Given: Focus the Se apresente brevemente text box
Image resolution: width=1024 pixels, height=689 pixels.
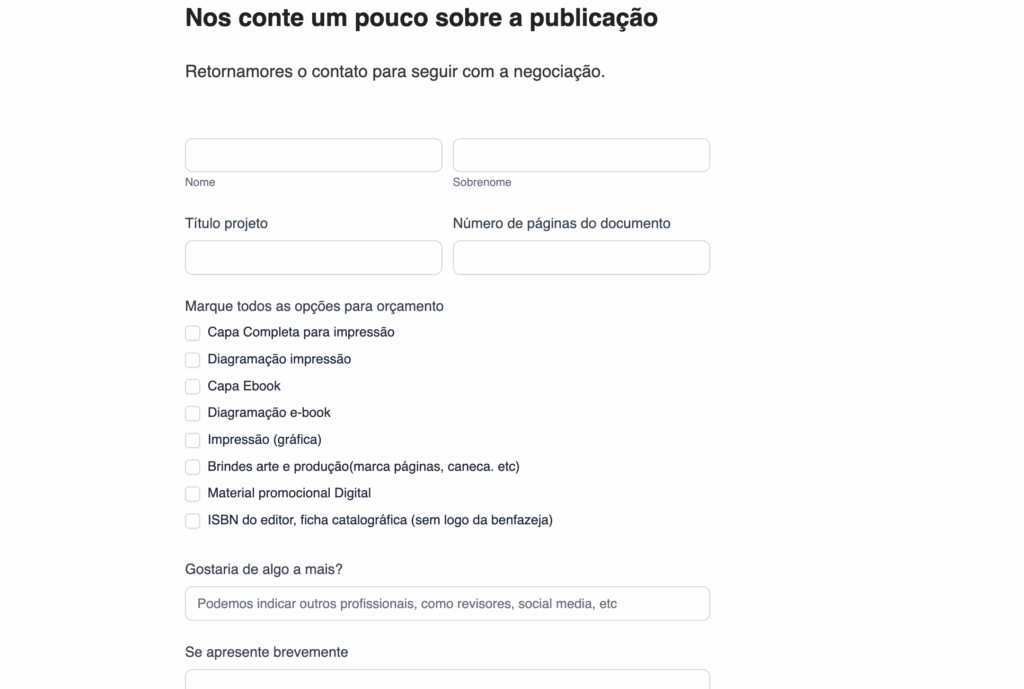Looking at the screenshot, I should [x=447, y=680].
